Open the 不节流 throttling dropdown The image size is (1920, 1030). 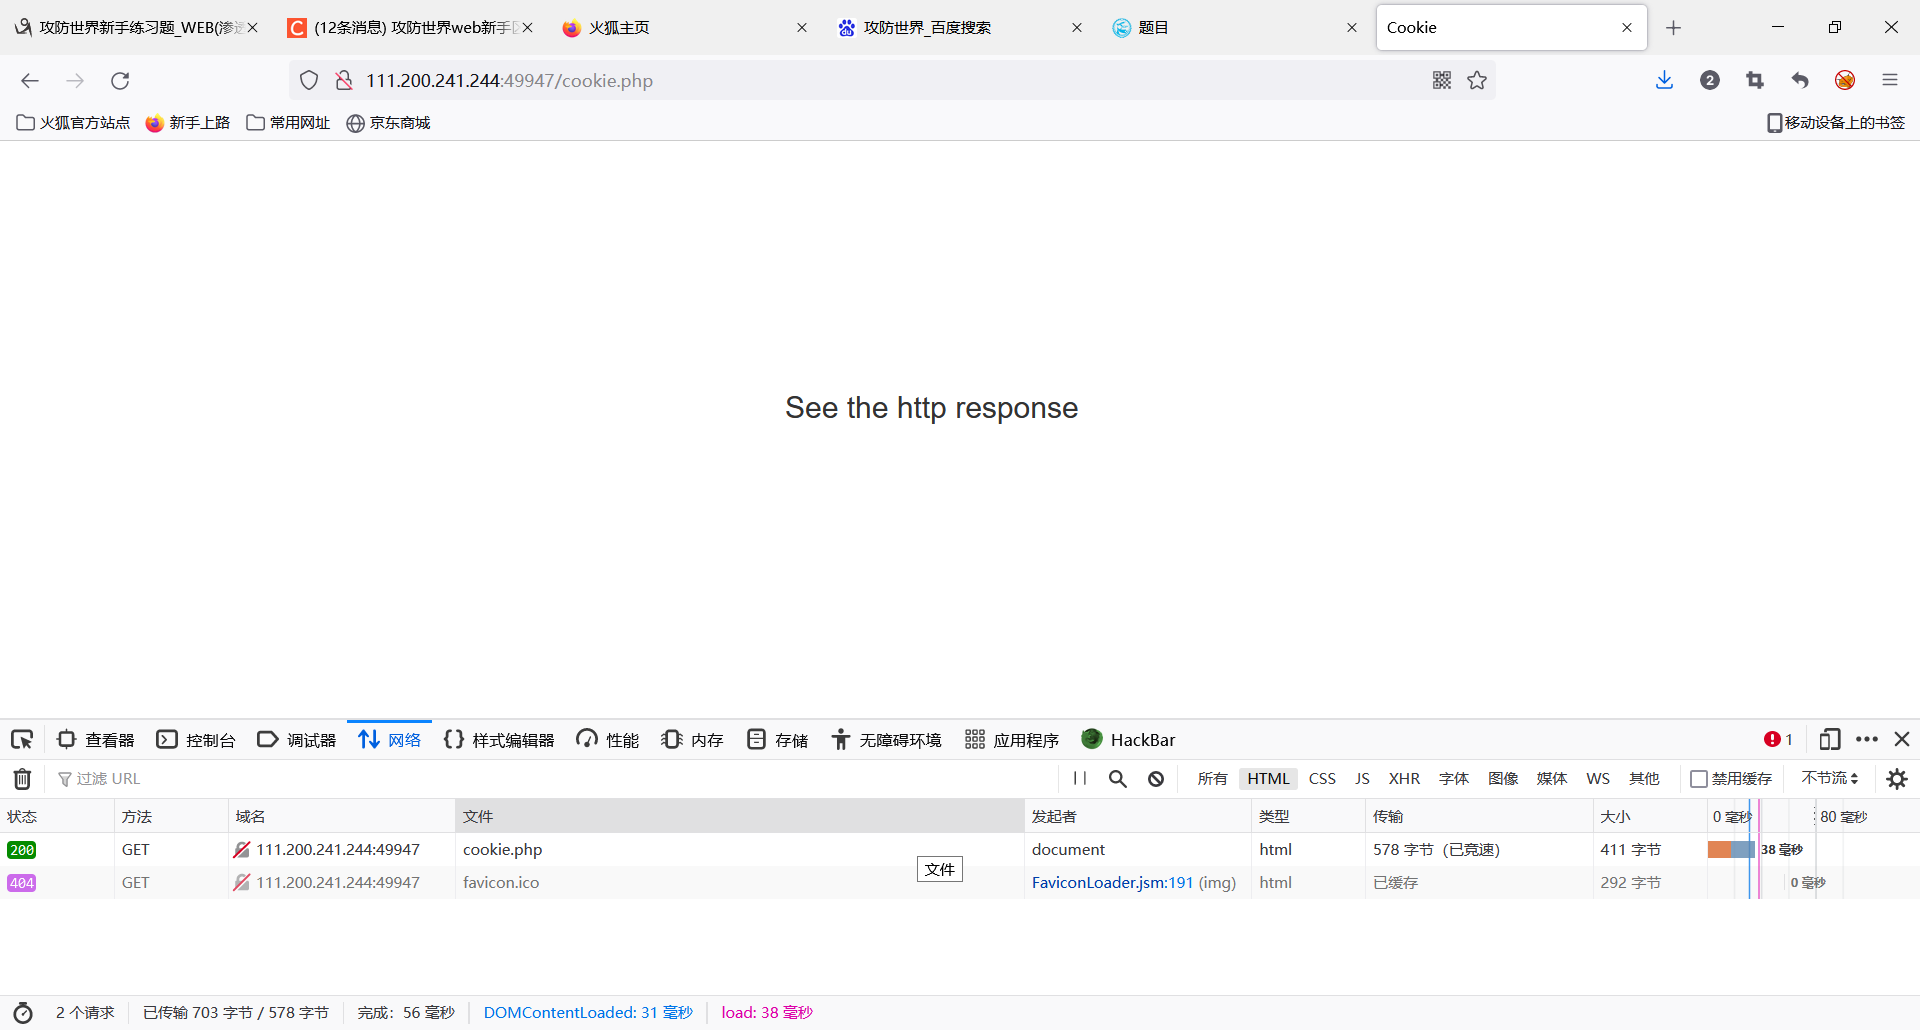(x=1830, y=778)
